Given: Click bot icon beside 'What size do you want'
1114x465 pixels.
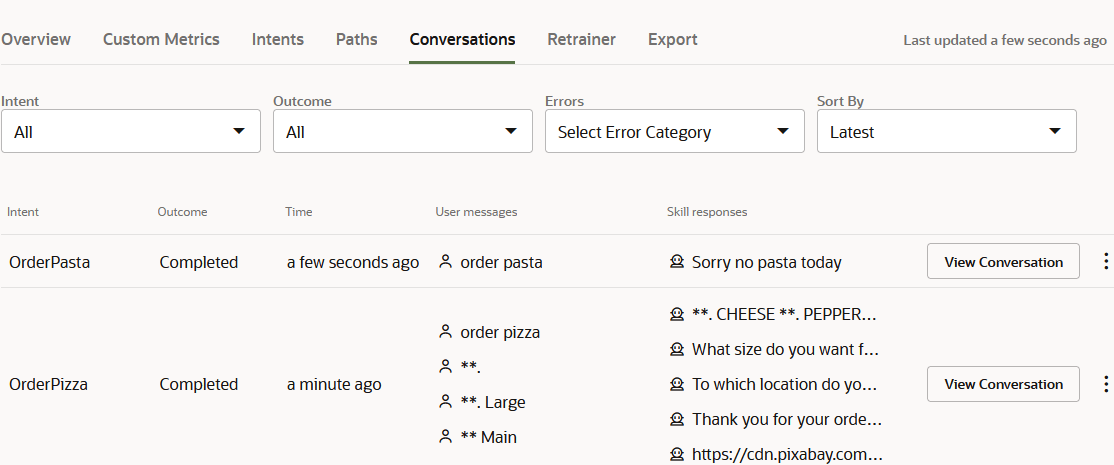Looking at the screenshot, I should (677, 350).
